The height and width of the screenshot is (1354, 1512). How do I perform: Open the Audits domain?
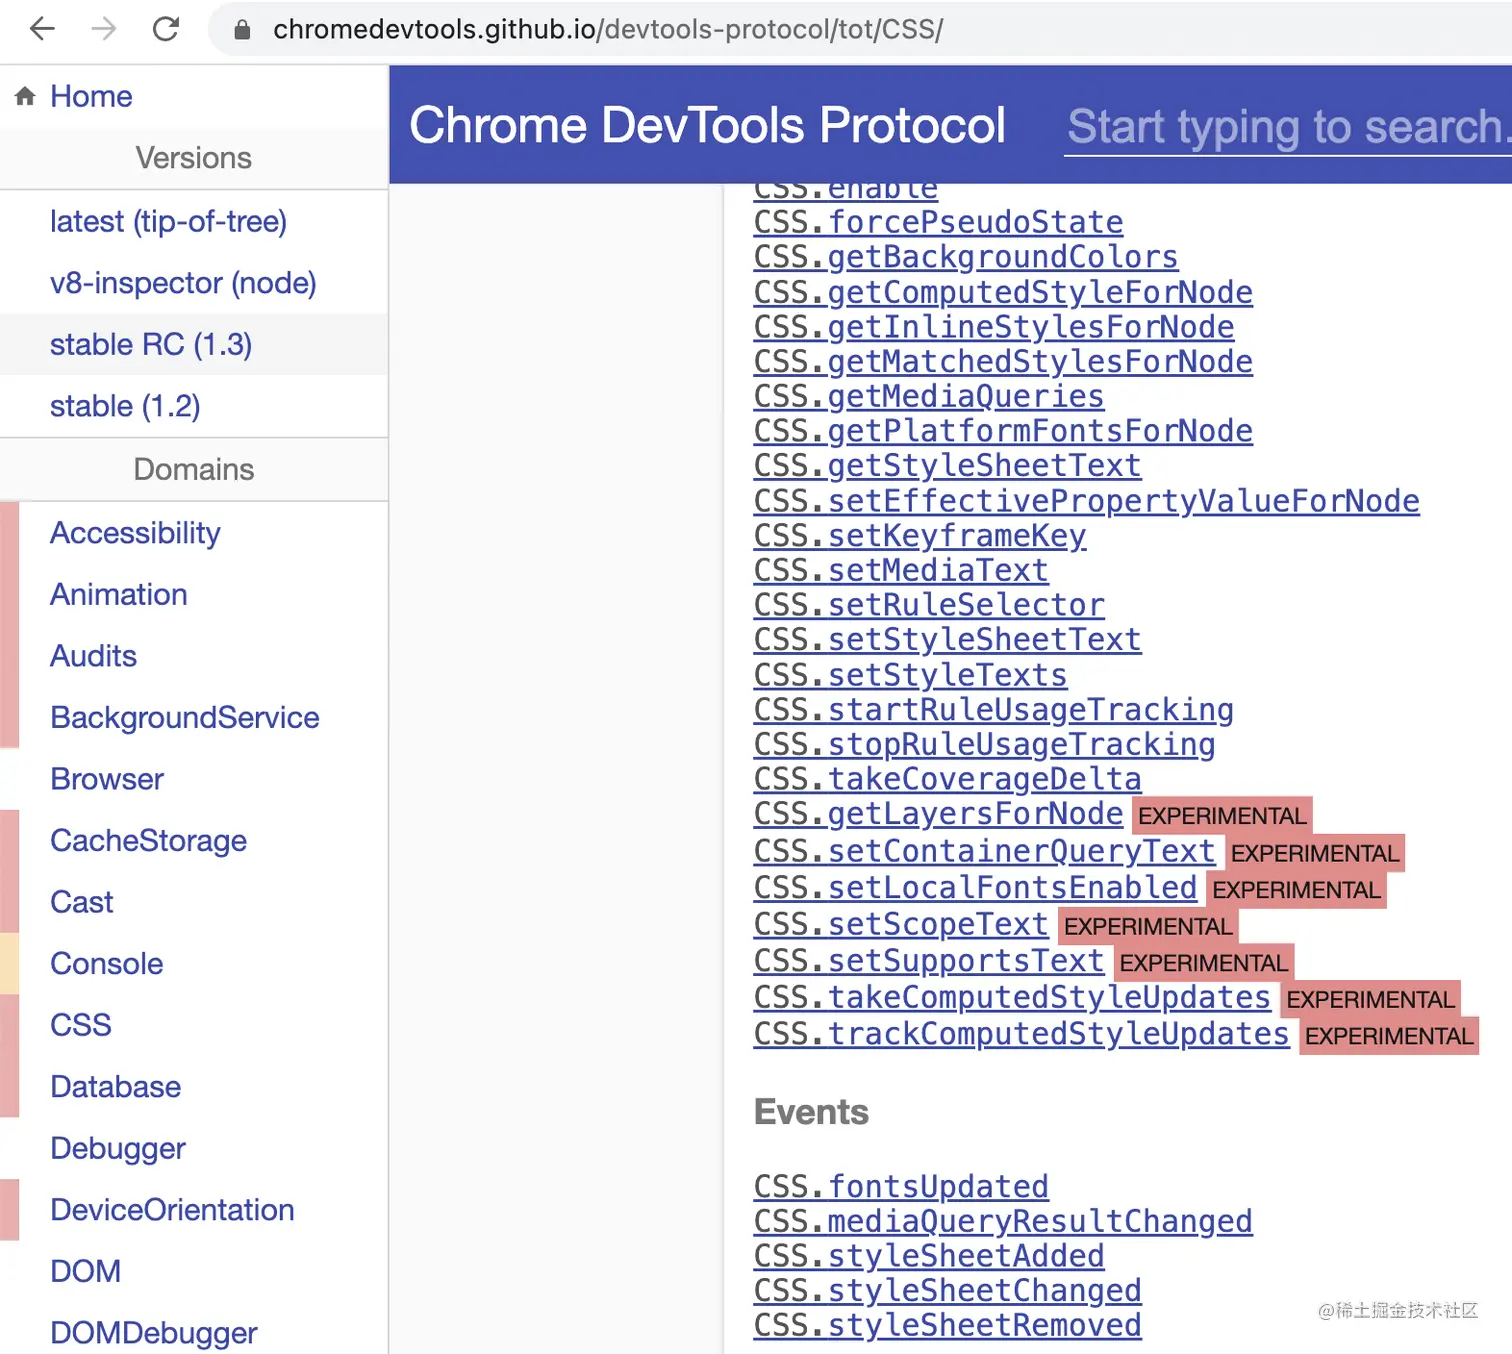click(93, 656)
